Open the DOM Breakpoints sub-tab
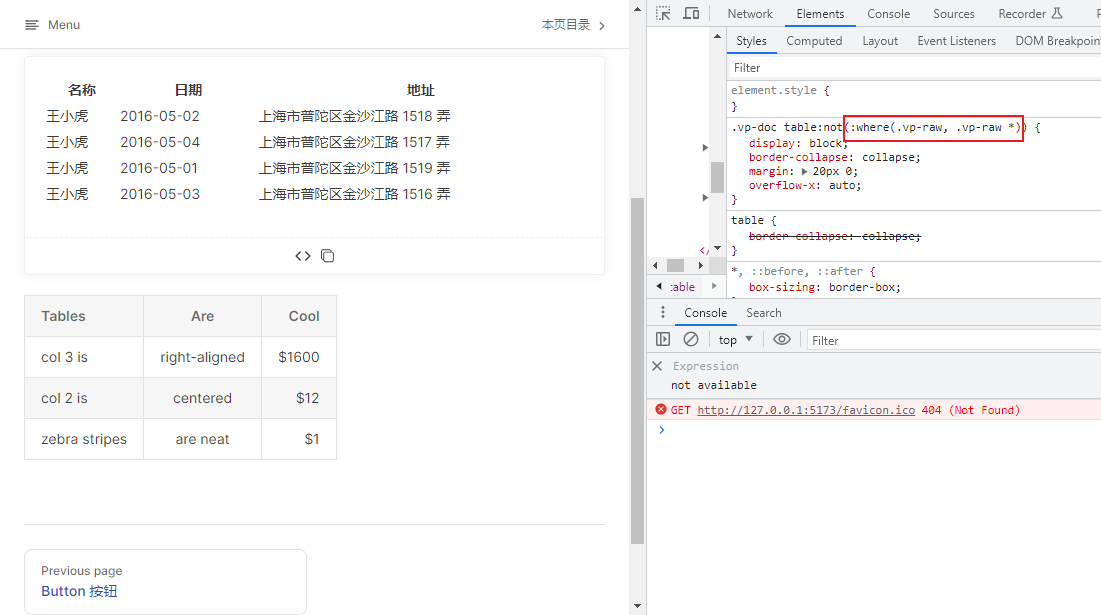This screenshot has height=615, width=1101. pyautogui.click(x=1057, y=41)
